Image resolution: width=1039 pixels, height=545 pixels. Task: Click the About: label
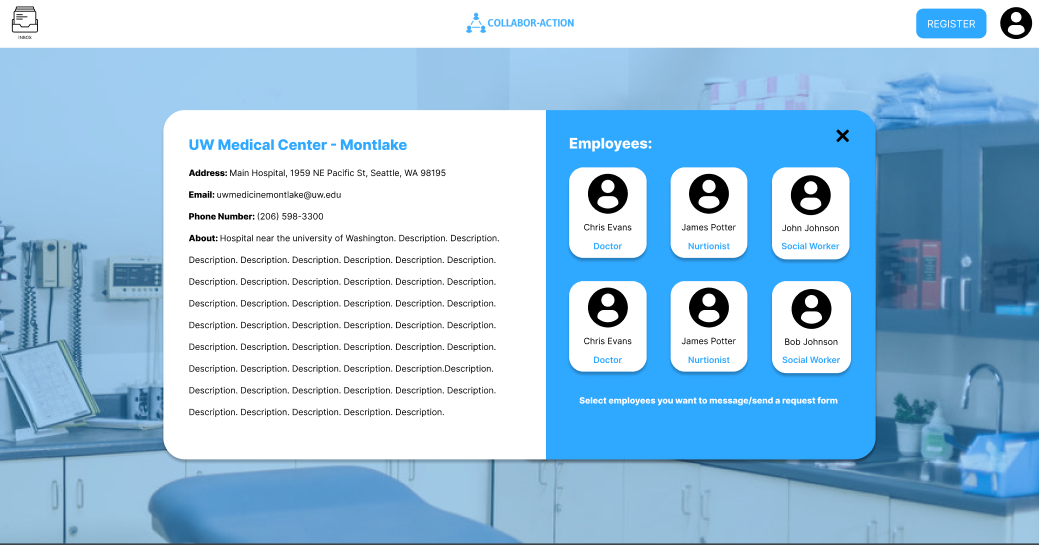coord(203,238)
